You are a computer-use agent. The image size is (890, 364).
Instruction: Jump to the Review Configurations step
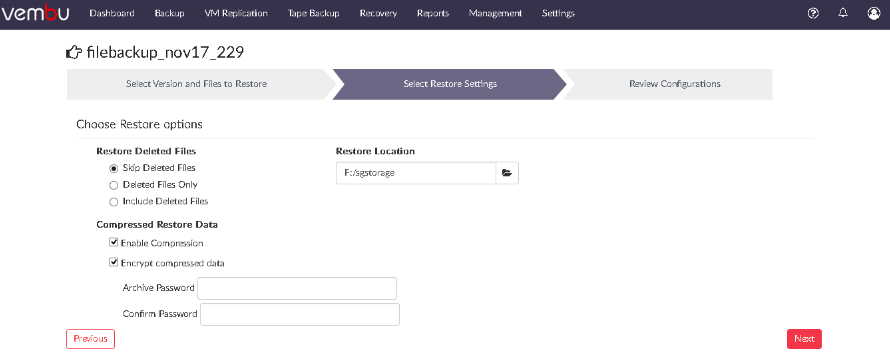point(674,84)
